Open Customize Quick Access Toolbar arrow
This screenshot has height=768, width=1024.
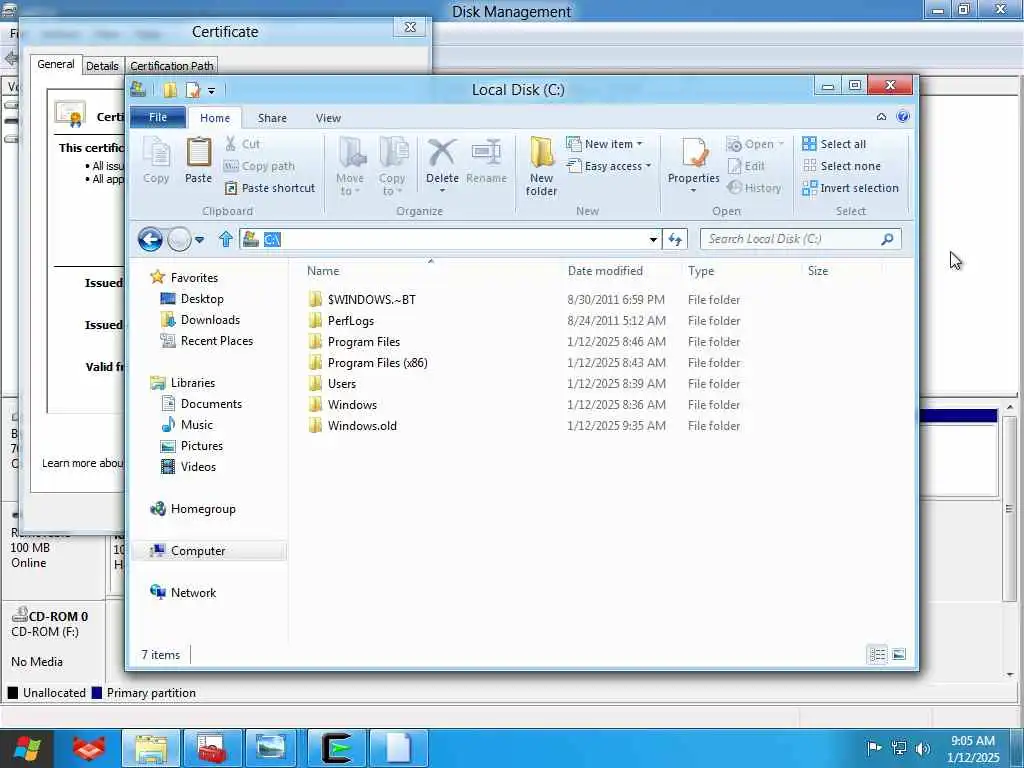pyautogui.click(x=212, y=91)
